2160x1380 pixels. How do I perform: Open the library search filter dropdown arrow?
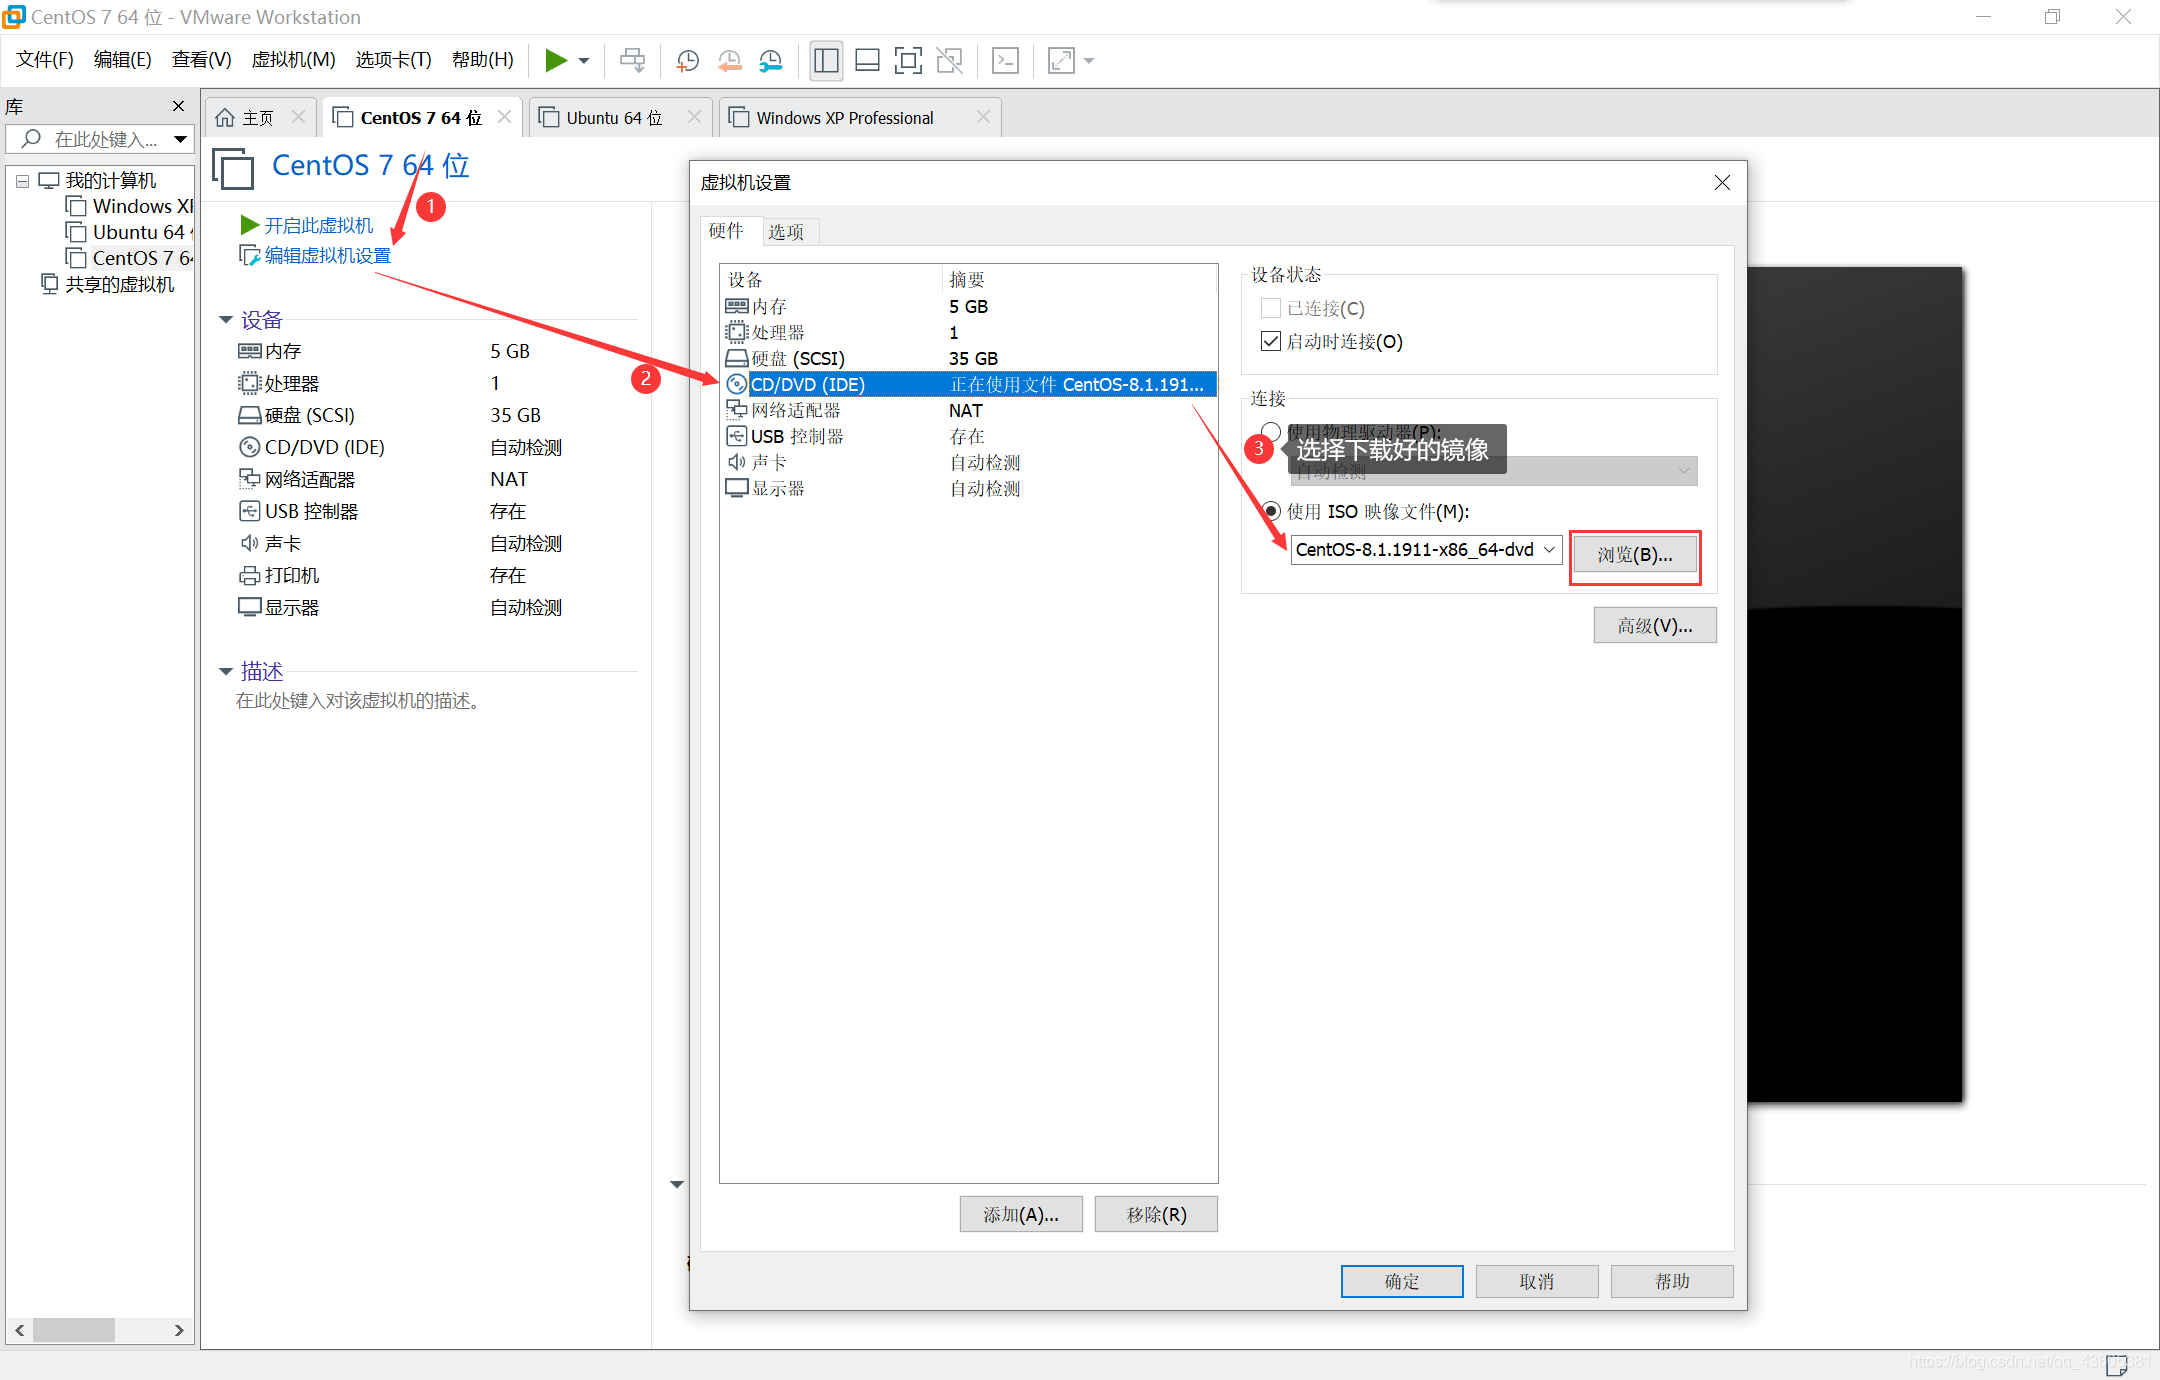[180, 139]
